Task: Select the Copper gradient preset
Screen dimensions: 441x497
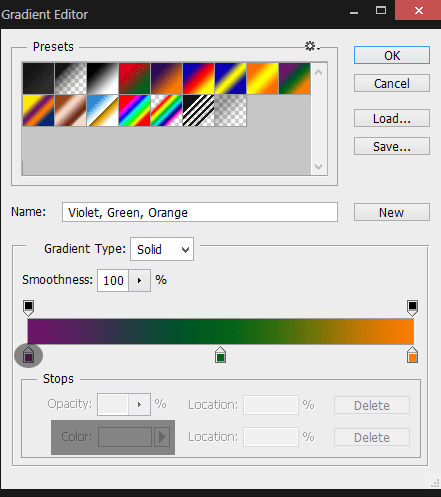Action: click(x=70, y=110)
